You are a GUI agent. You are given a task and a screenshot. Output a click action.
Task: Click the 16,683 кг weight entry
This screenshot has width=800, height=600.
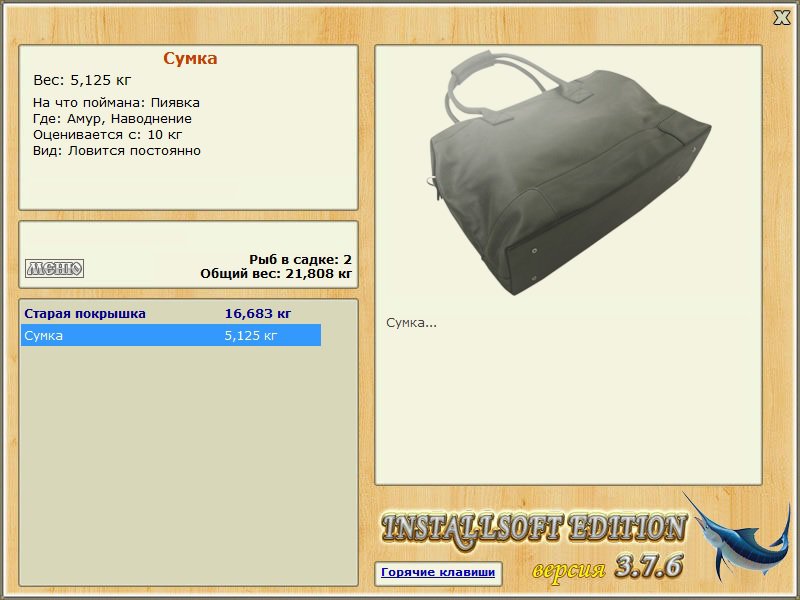click(258, 314)
